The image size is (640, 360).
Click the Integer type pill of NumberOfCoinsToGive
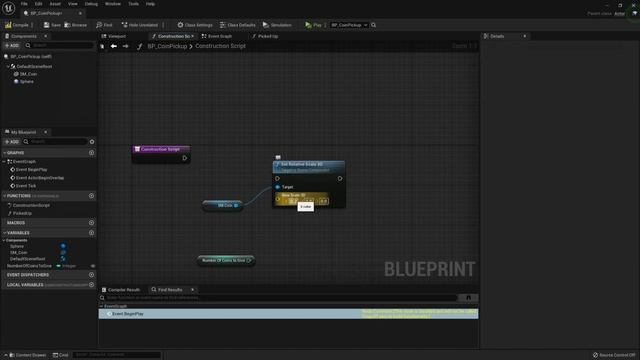tap(66, 266)
